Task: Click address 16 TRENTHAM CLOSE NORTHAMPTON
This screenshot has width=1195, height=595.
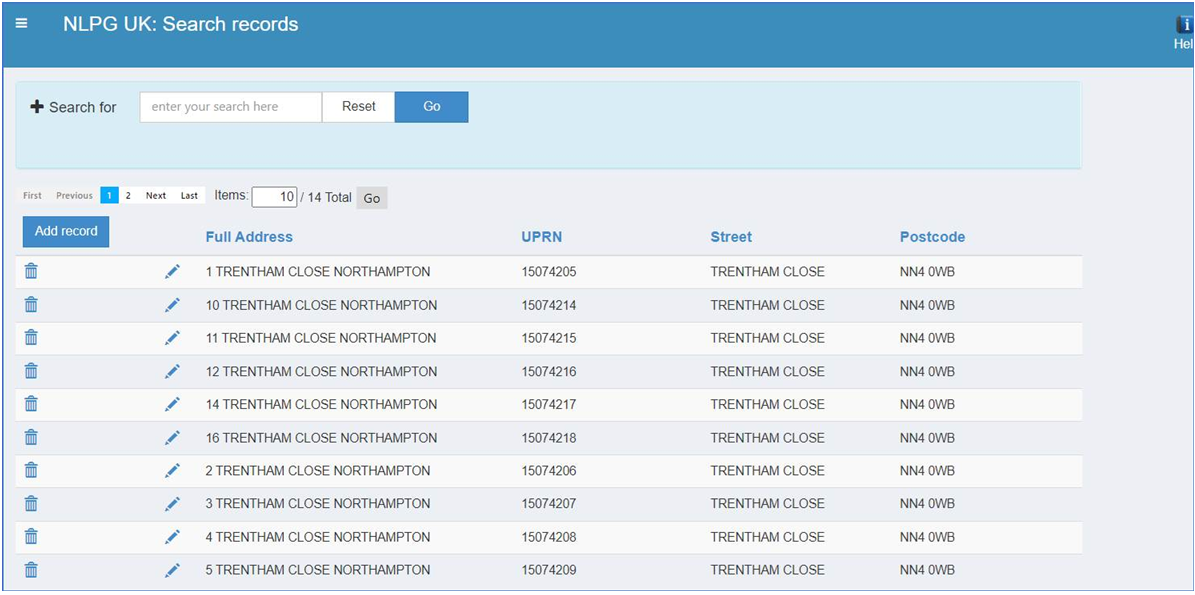Action: pyautogui.click(x=322, y=438)
